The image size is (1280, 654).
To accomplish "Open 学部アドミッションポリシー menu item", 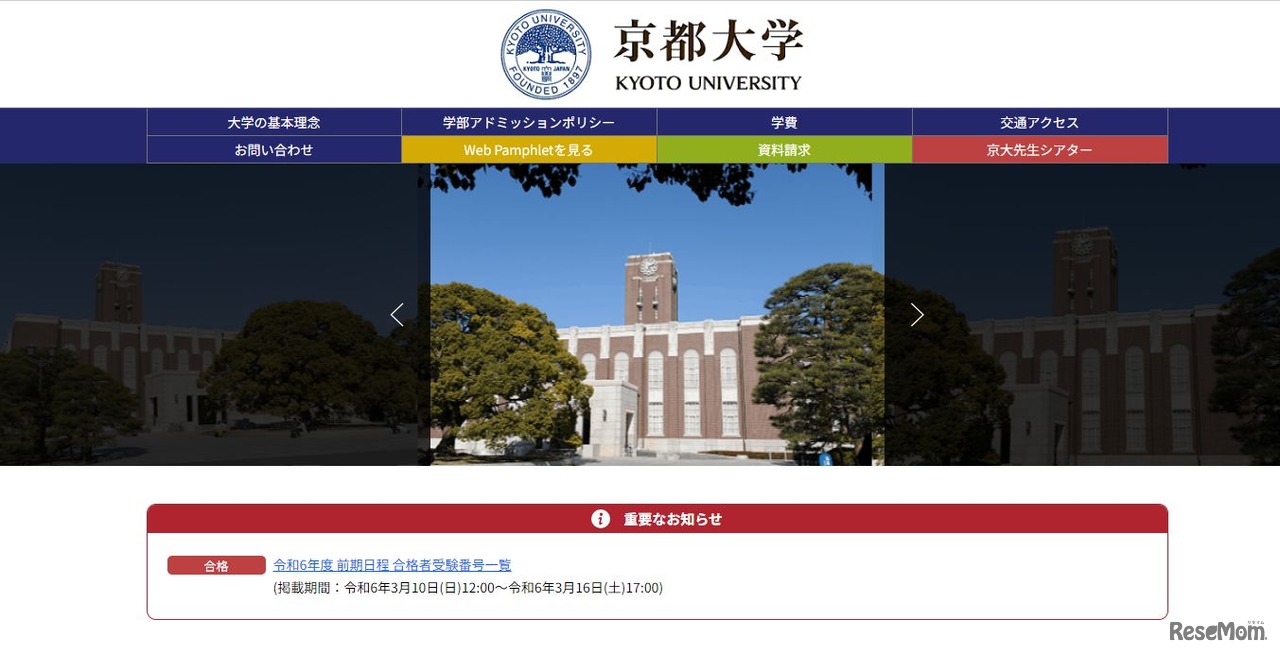I will (529, 122).
